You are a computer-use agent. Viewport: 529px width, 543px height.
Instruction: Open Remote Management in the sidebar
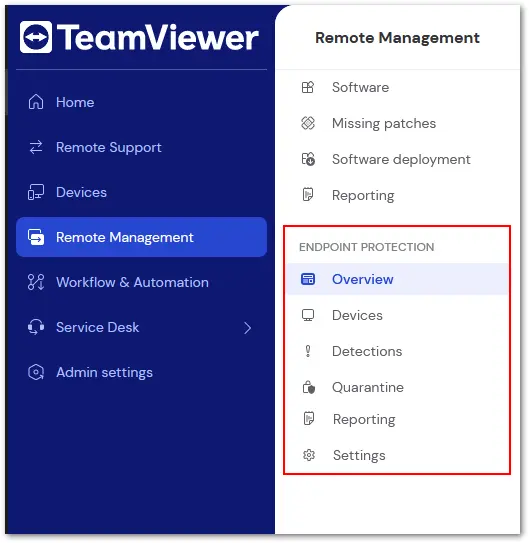pos(142,237)
